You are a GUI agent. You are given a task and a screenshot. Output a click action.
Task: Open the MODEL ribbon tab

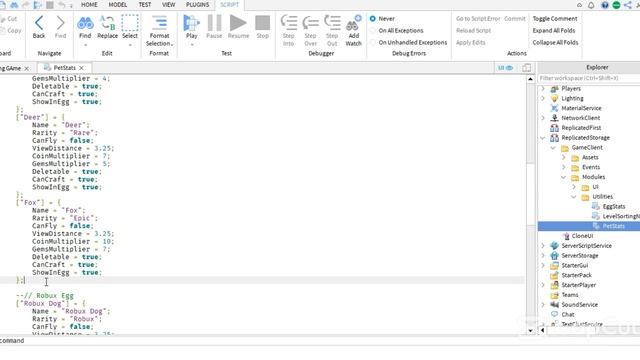pyautogui.click(x=118, y=4)
